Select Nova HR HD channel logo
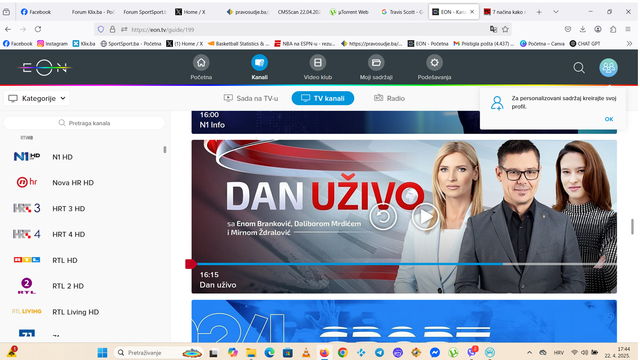 point(27,182)
